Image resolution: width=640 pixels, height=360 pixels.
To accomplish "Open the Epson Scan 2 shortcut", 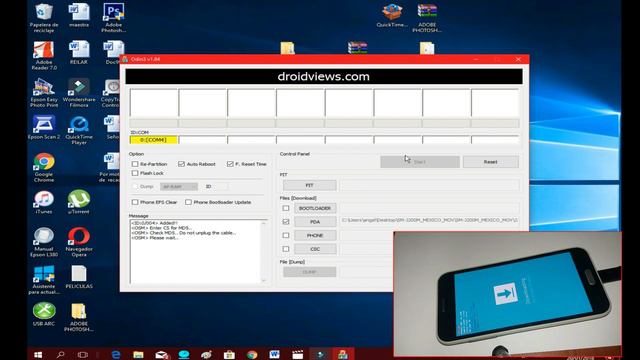I will coord(44,128).
